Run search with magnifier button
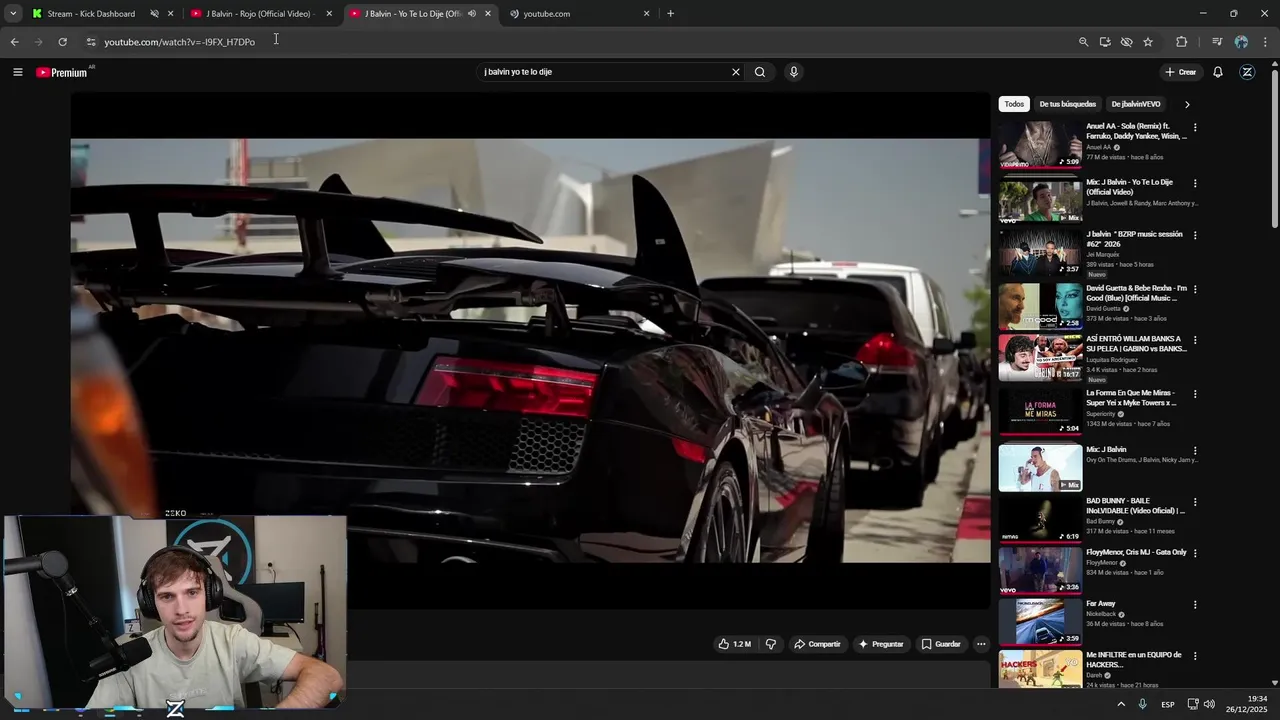This screenshot has height=720, width=1280. [x=760, y=72]
